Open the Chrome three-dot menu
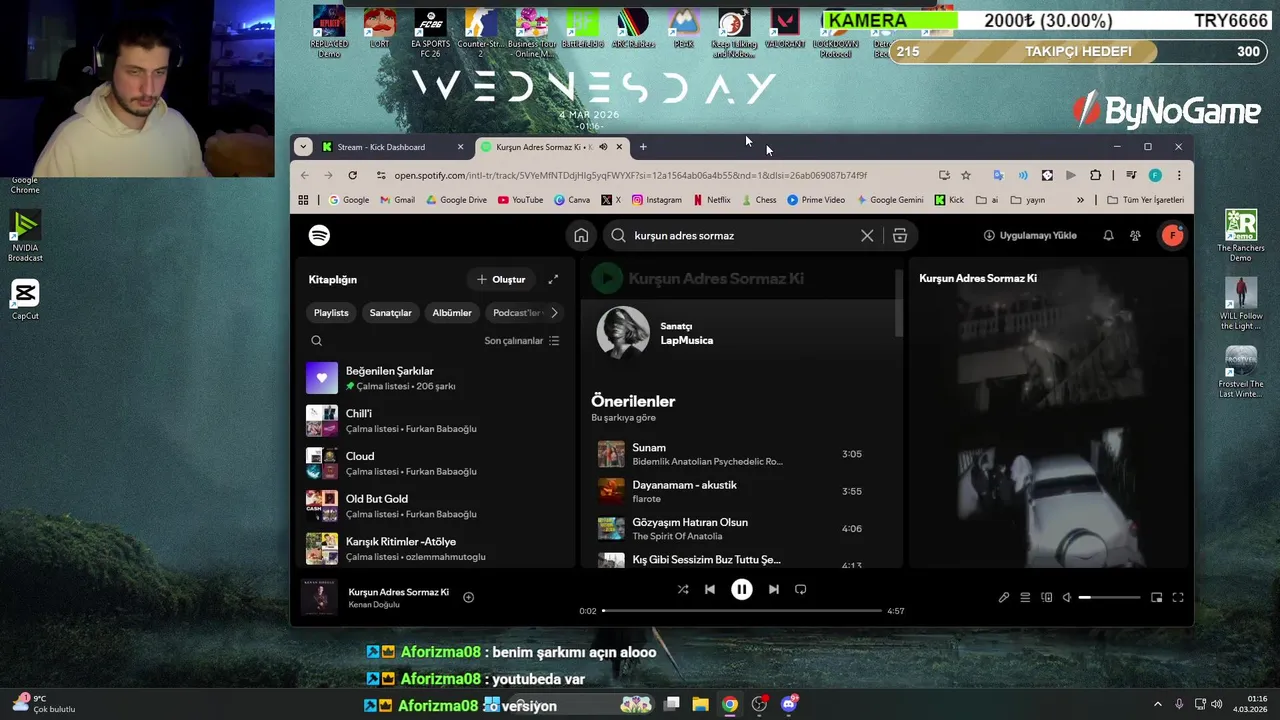Screen dimensions: 1280x720 point(1179,175)
